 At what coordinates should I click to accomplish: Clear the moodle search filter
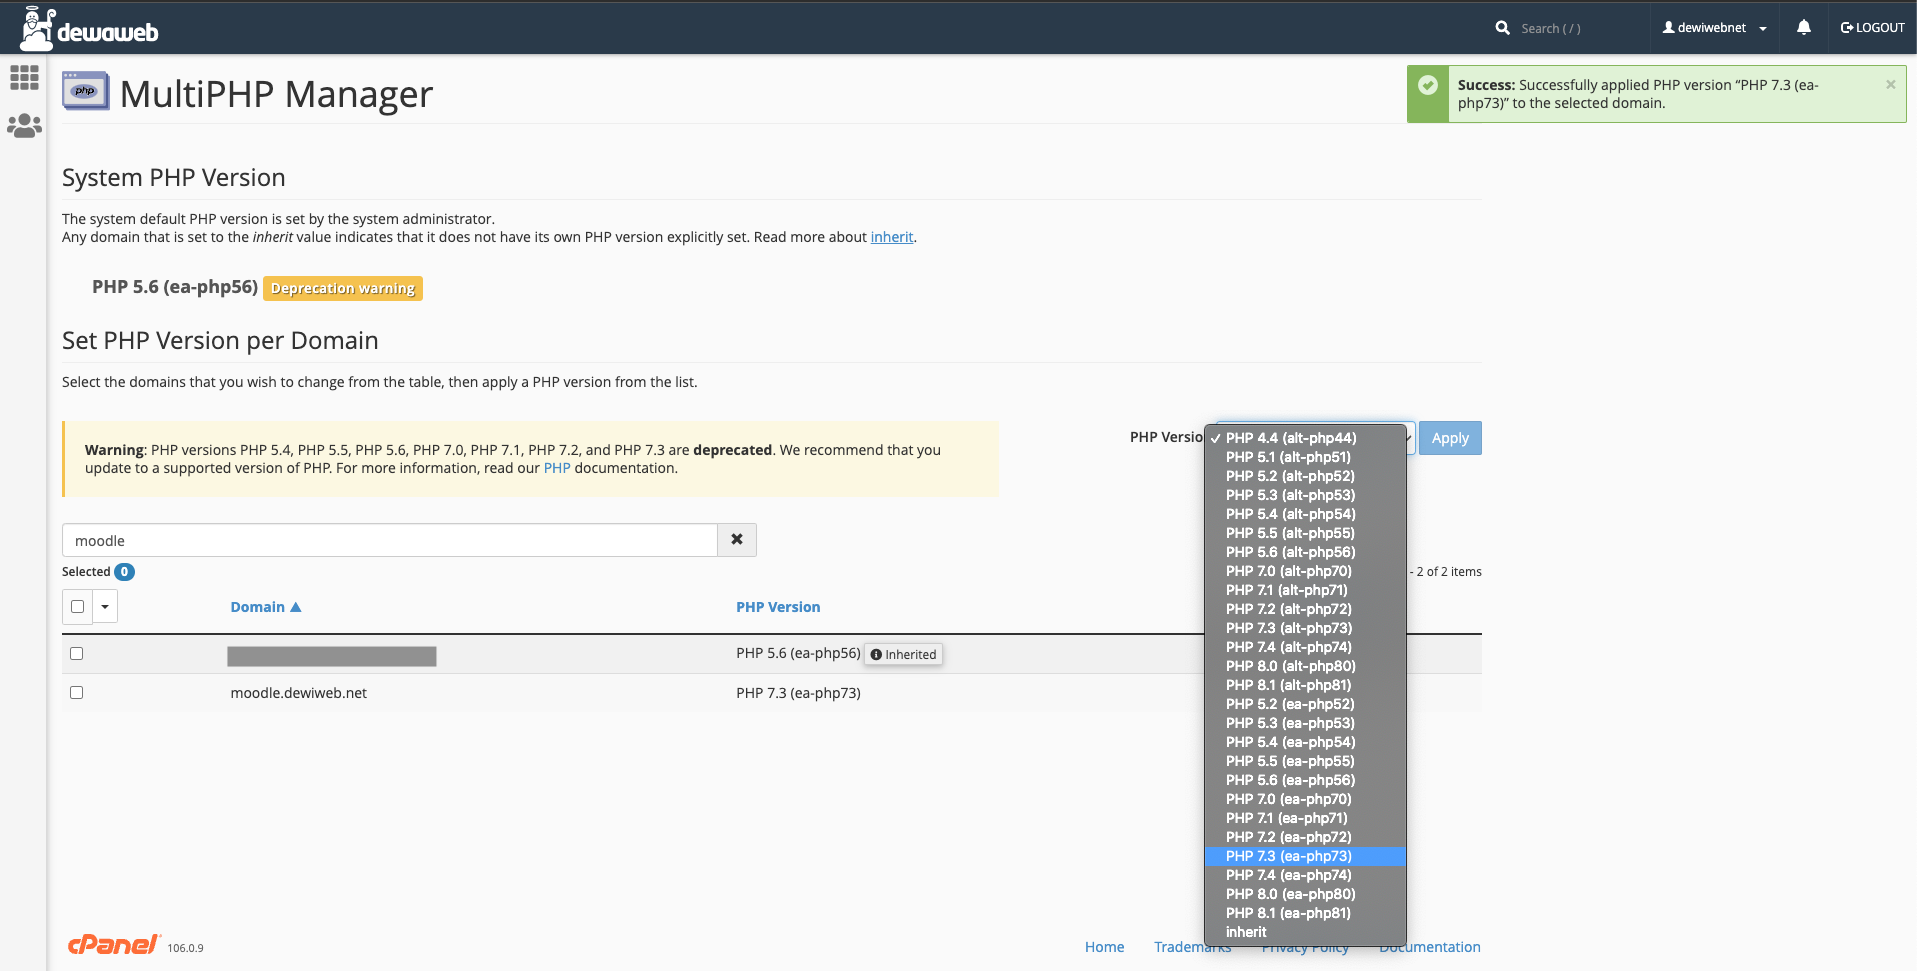tap(737, 540)
